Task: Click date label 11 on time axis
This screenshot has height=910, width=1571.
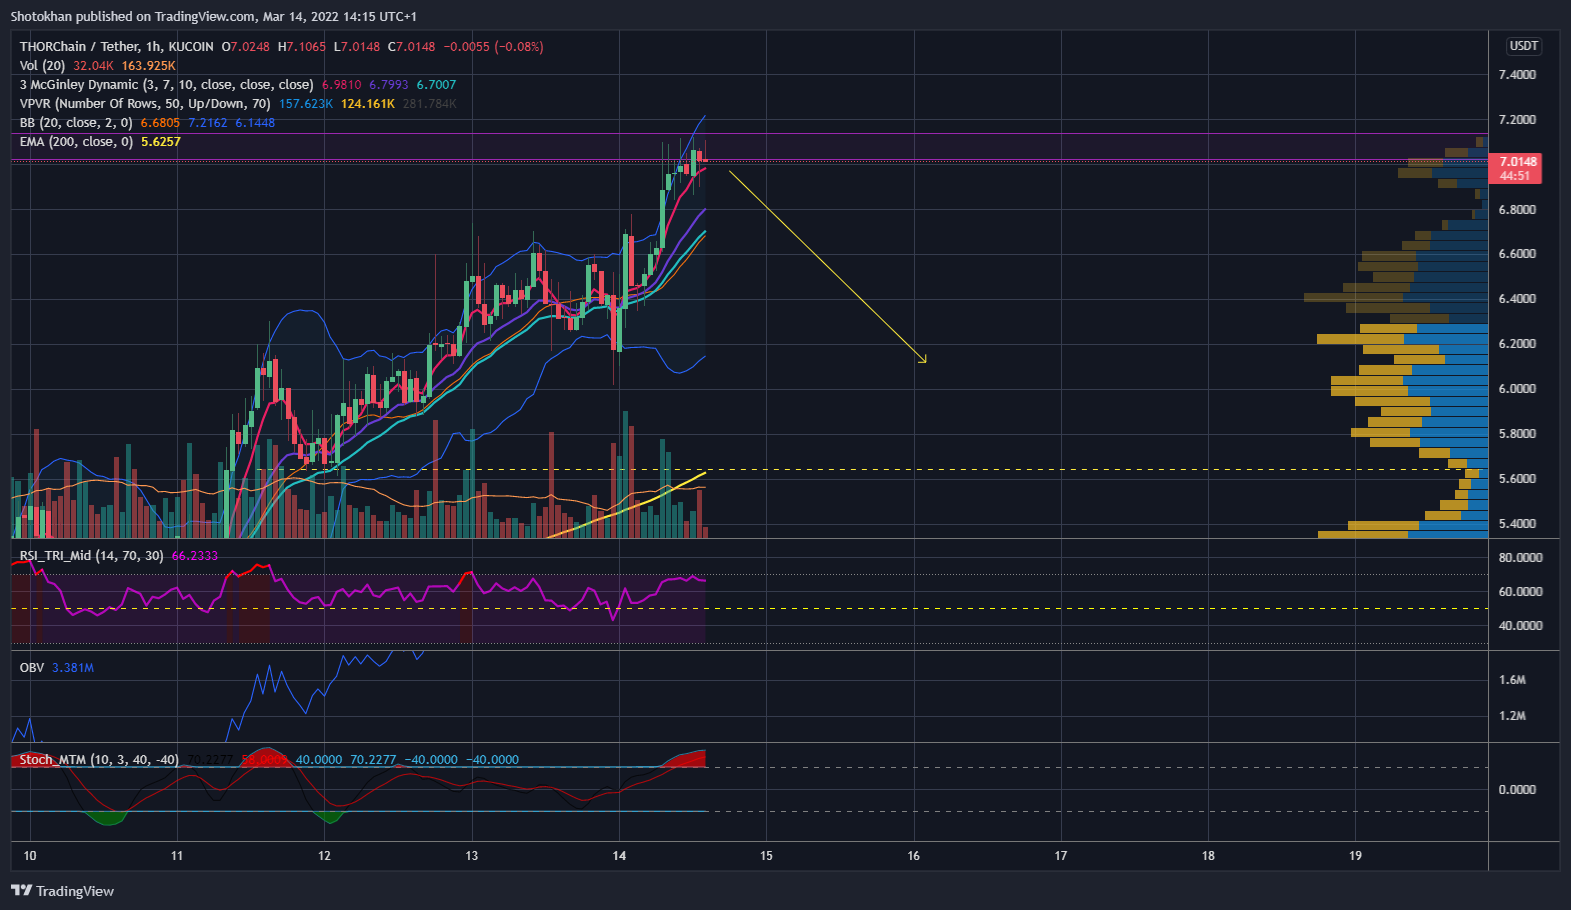Action: (x=177, y=856)
